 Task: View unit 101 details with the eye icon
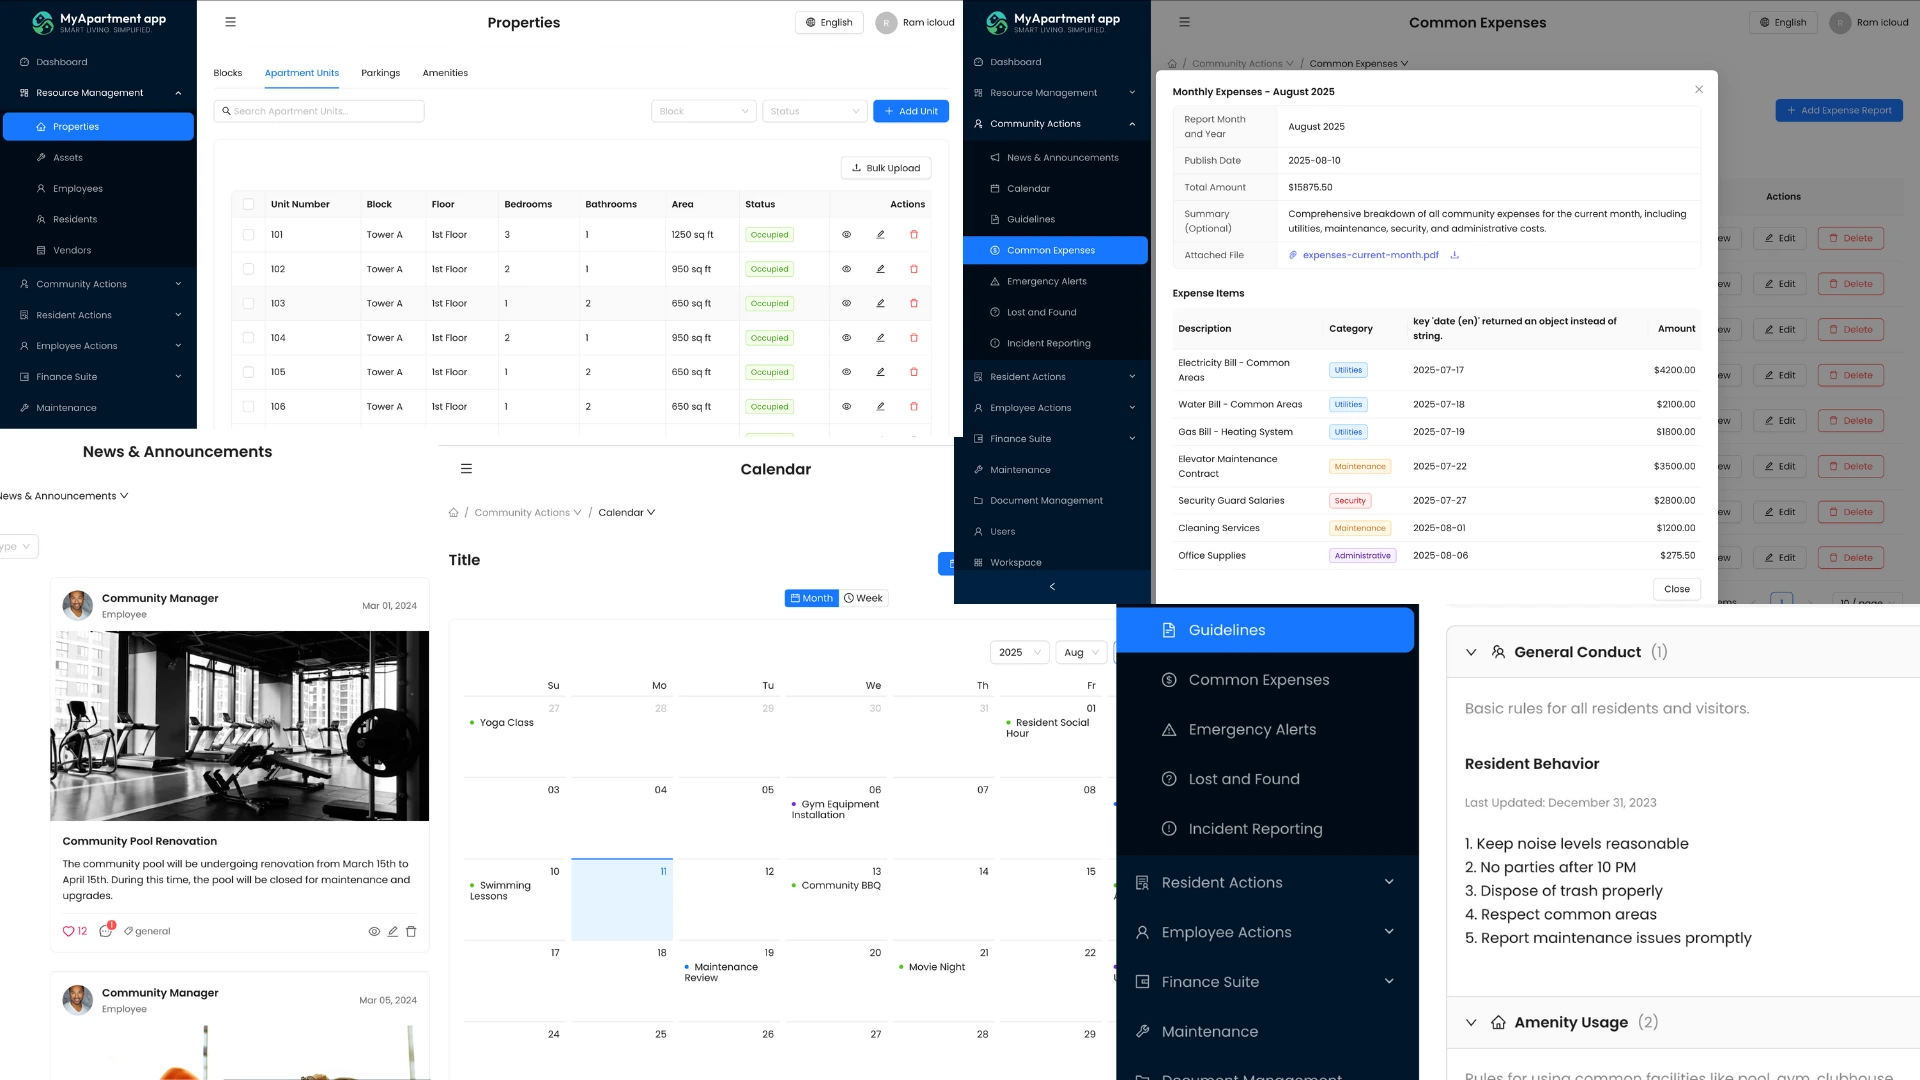tap(846, 235)
